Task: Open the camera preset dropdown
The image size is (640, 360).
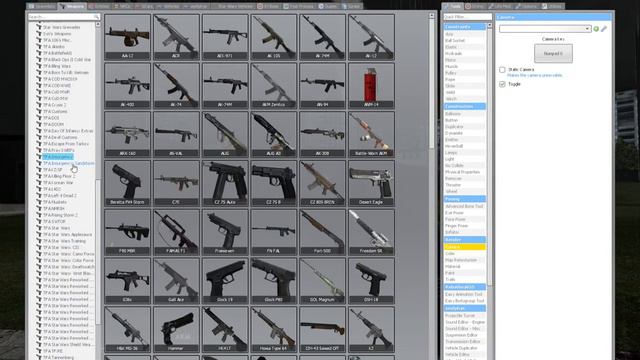Action: pyautogui.click(x=545, y=29)
